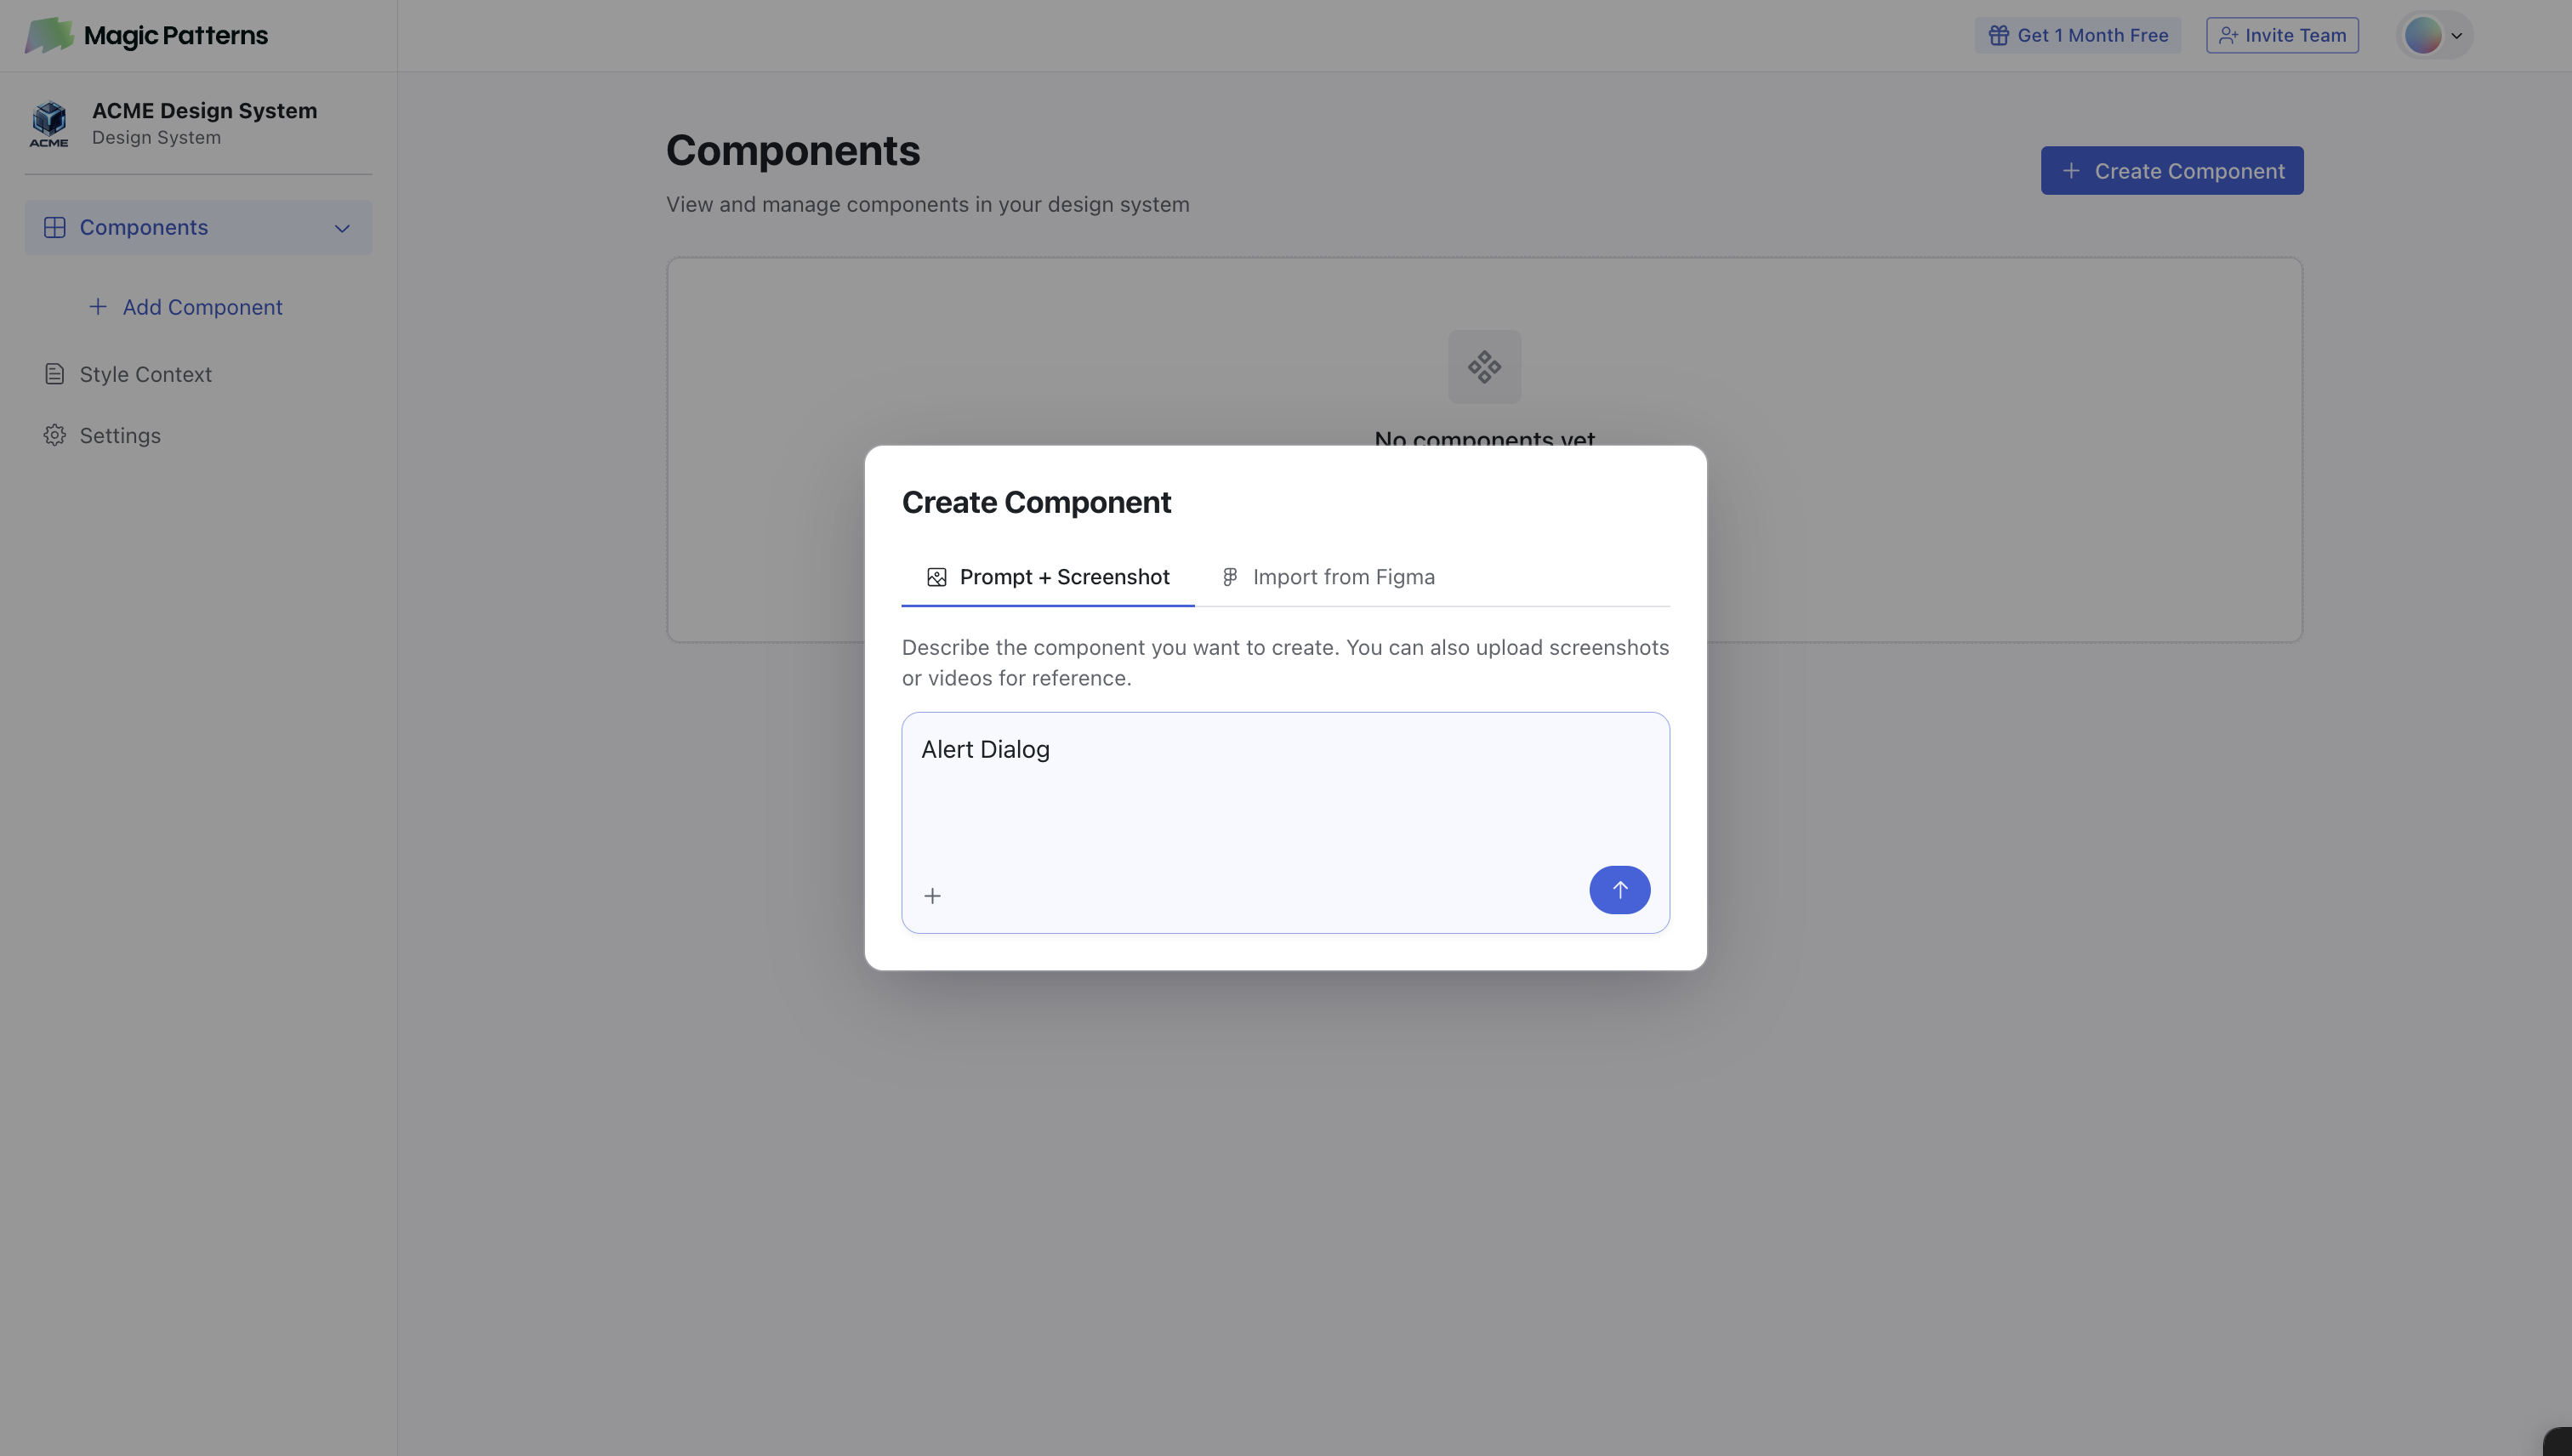The width and height of the screenshot is (2572, 1456).
Task: Click the Components grid icon in sidebar
Action: pyautogui.click(x=54, y=227)
